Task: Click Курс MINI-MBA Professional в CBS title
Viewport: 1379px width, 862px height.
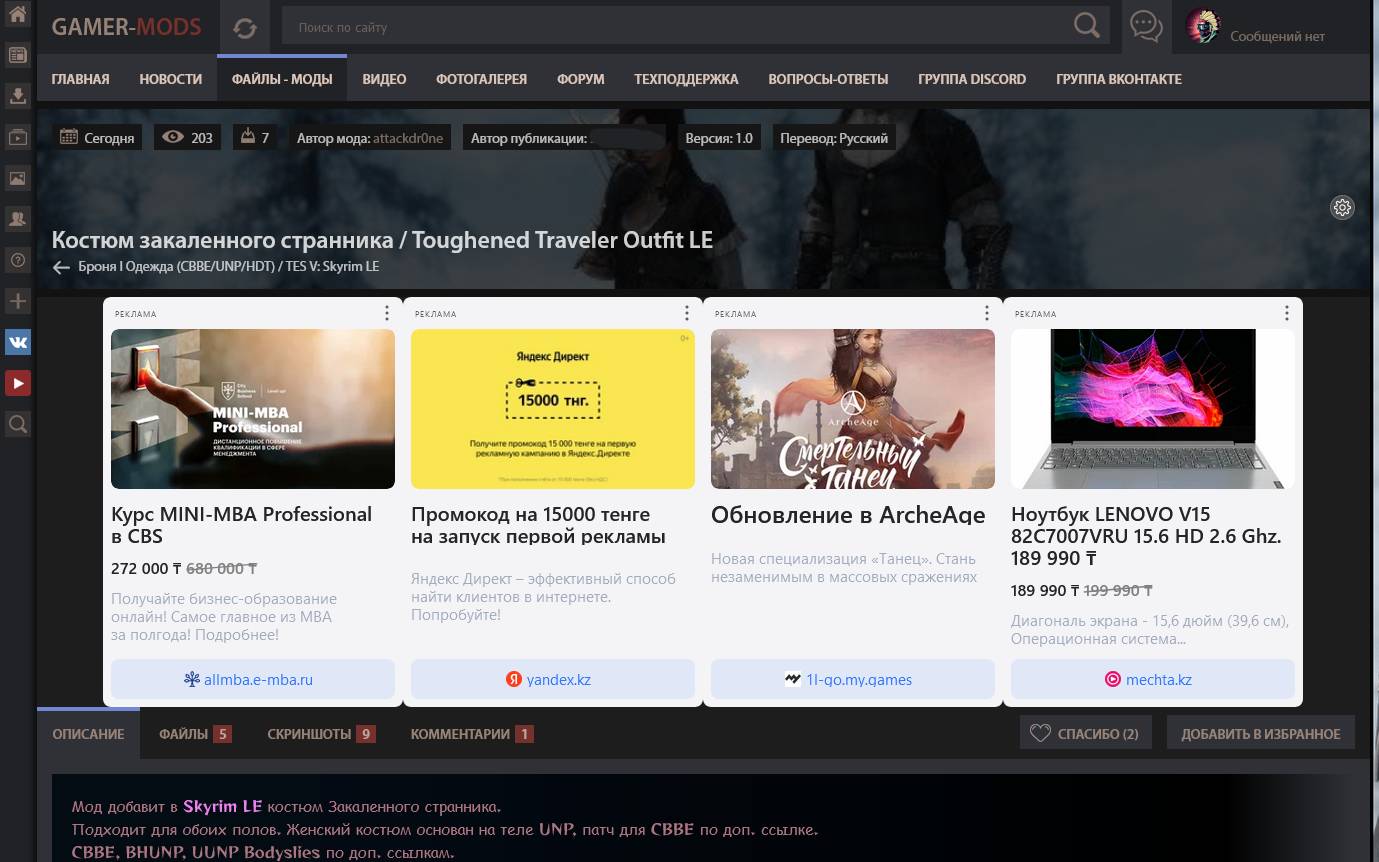Action: pyautogui.click(x=241, y=526)
